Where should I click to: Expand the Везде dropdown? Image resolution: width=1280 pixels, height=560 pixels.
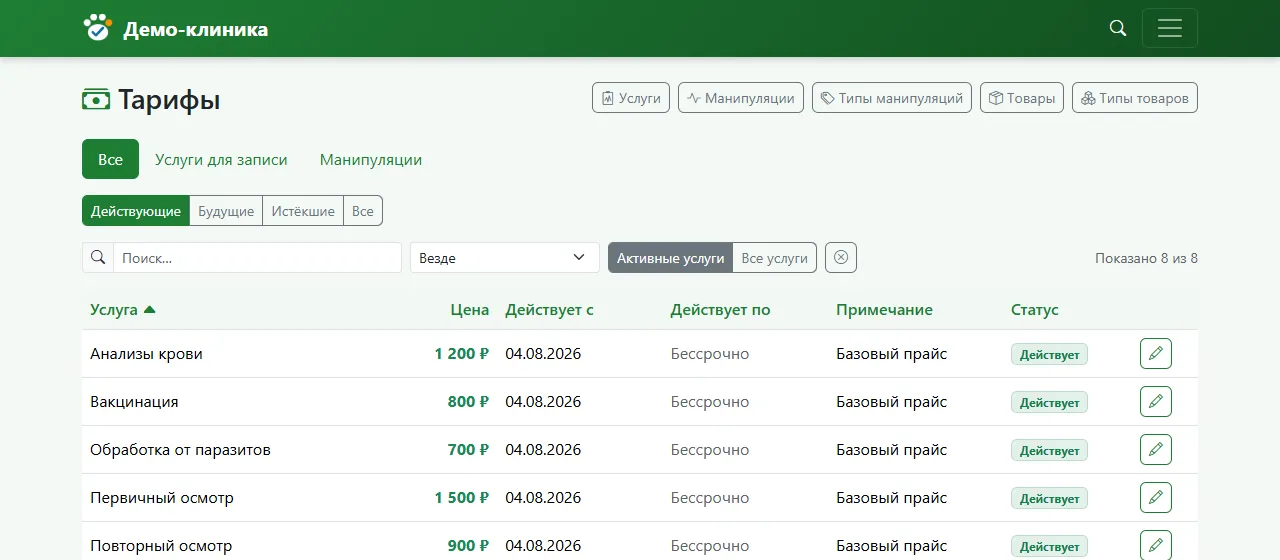505,257
